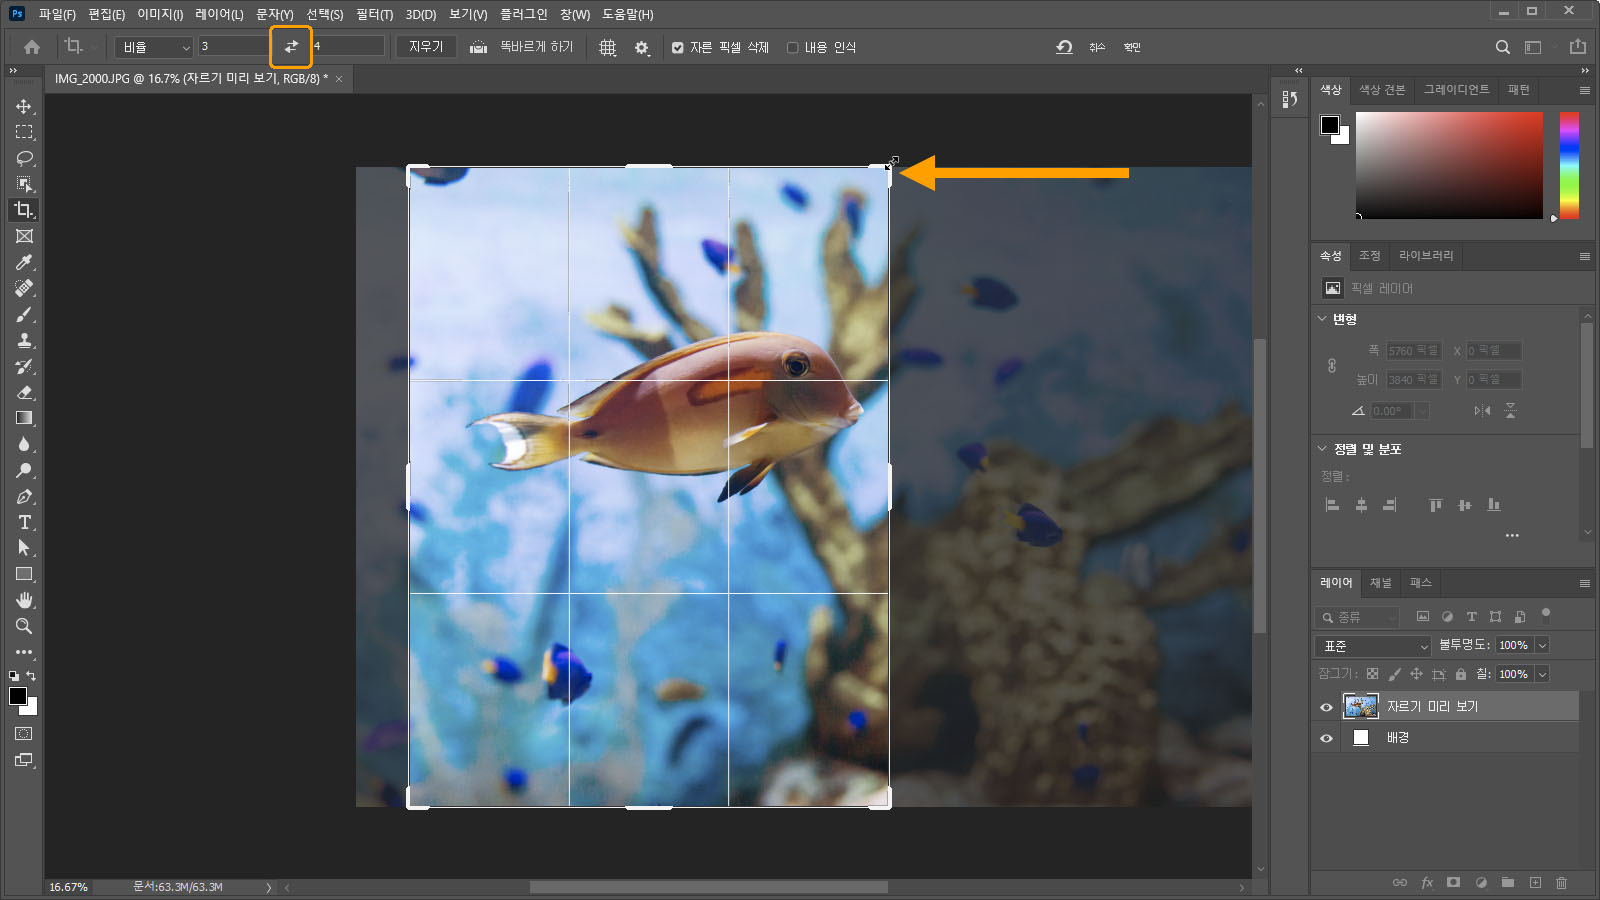Hide the 배경 layer
The height and width of the screenshot is (900, 1600).
point(1326,738)
